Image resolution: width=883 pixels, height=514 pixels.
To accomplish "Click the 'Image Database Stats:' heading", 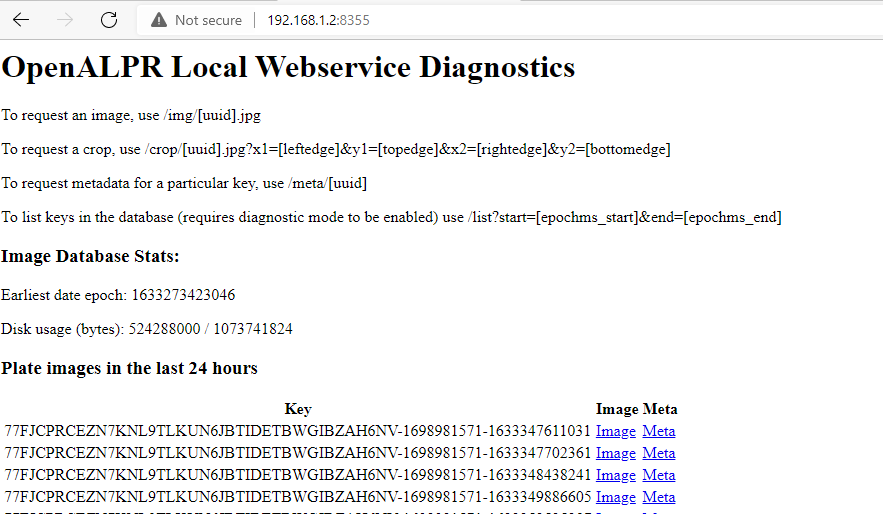I will click(90, 257).
